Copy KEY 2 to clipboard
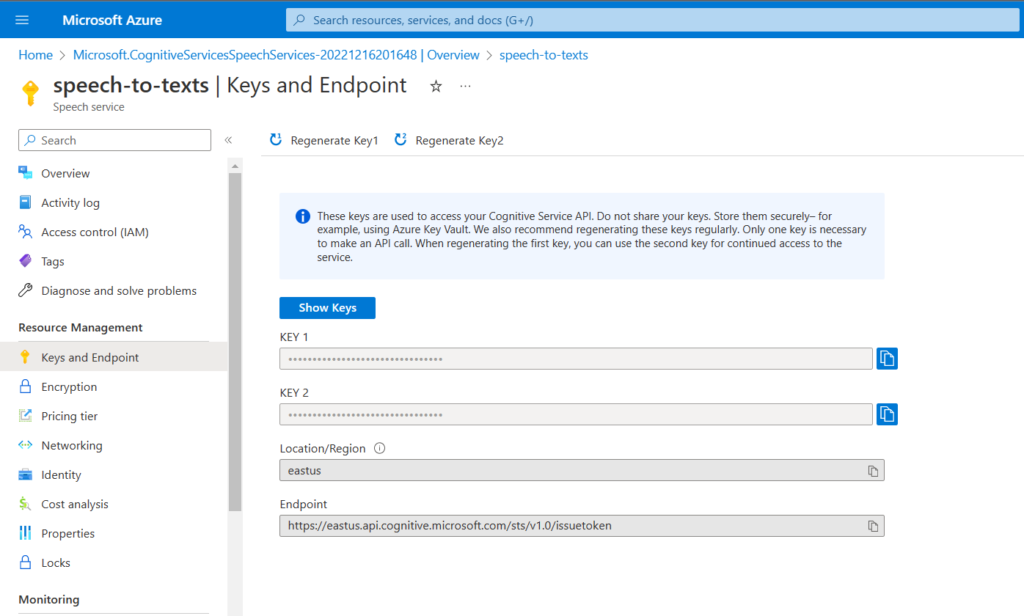Image resolution: width=1024 pixels, height=616 pixels. 887,414
